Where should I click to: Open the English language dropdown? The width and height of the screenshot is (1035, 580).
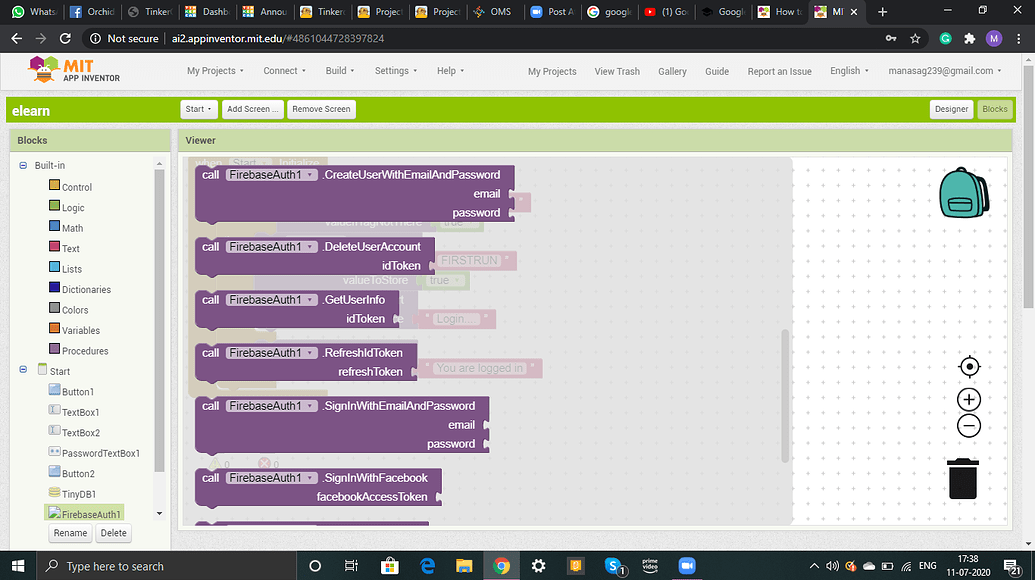850,71
